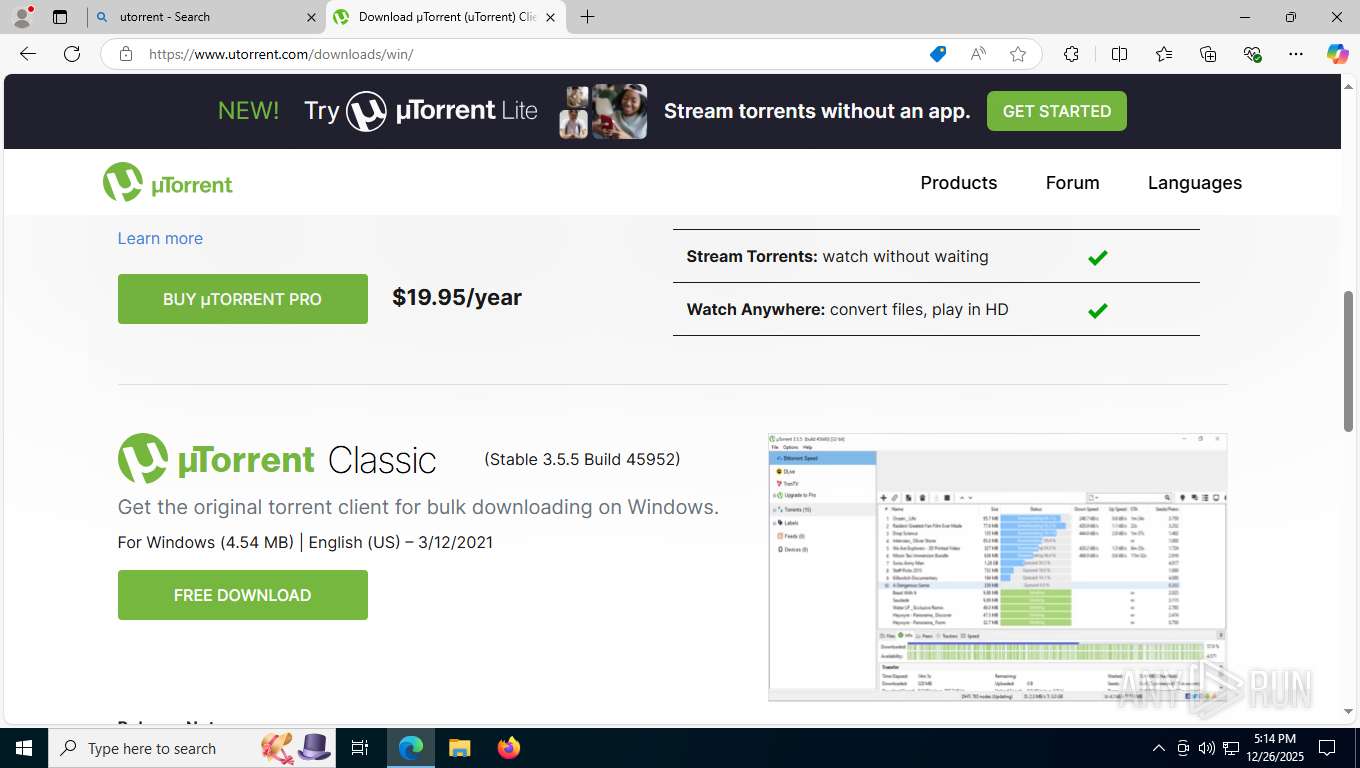Follow the Learn more link
1360x768 pixels.
click(x=160, y=238)
